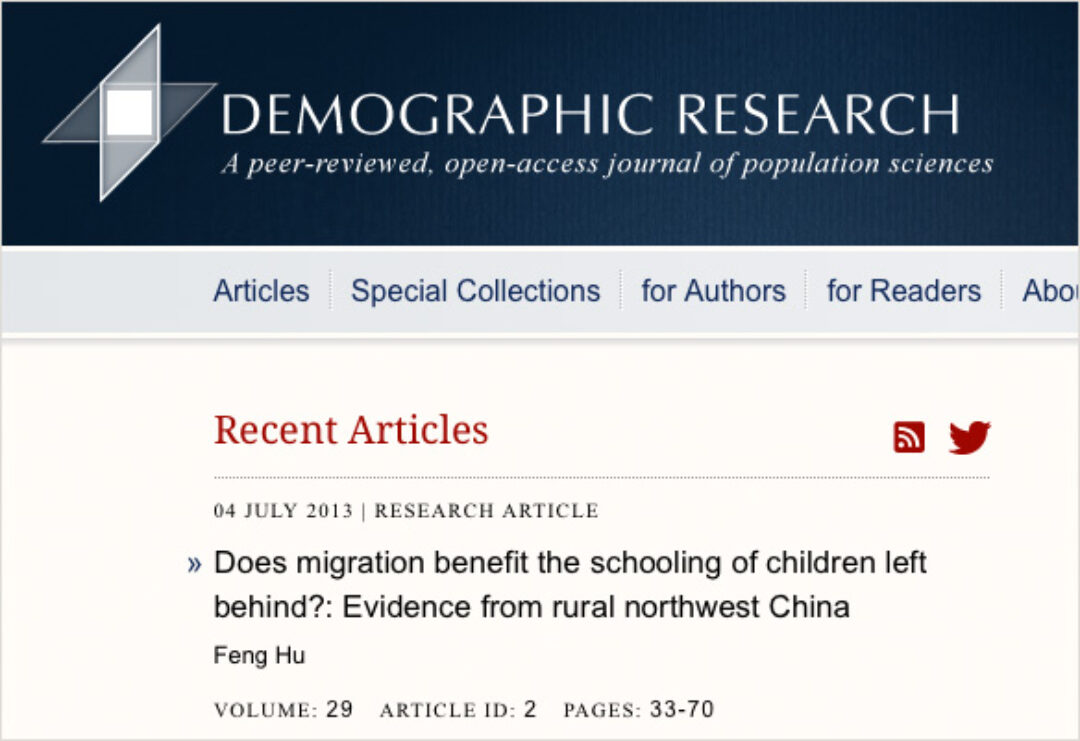Click the Recent Articles heading
Image resolution: width=1080 pixels, height=741 pixels.
[x=351, y=430]
